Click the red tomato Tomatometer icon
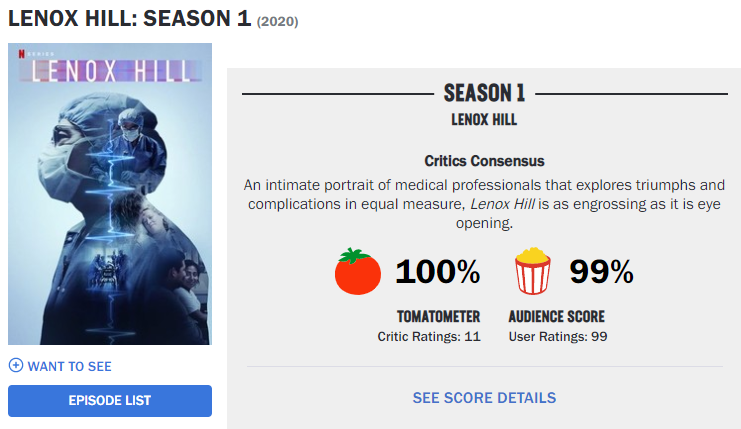741x429 pixels. (x=358, y=271)
